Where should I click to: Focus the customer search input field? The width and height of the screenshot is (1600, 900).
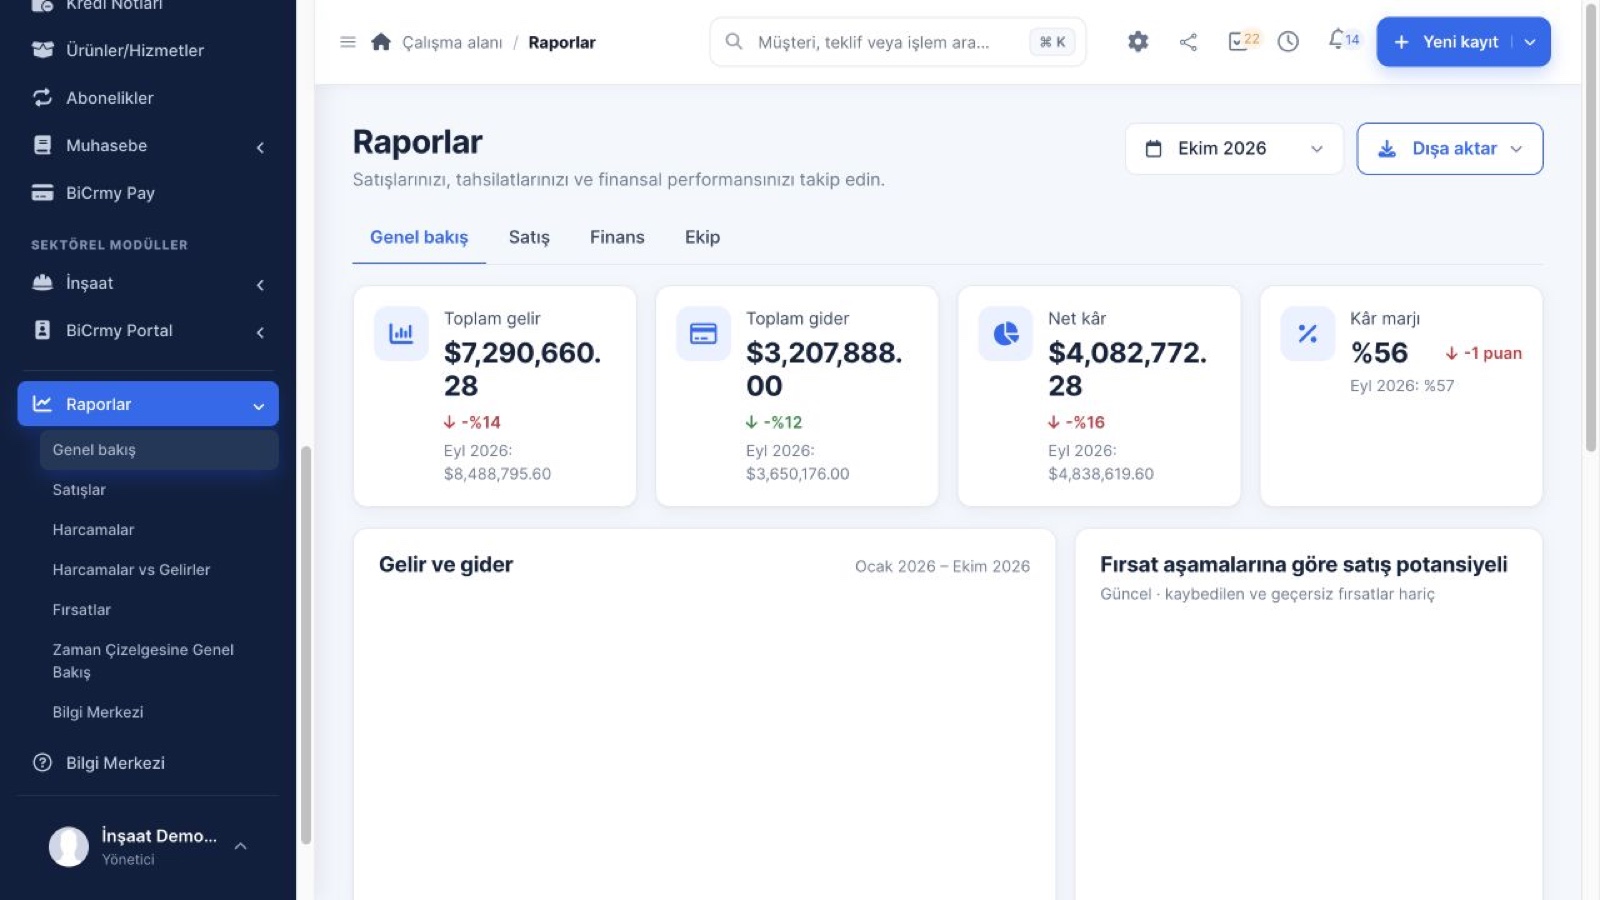pos(898,42)
